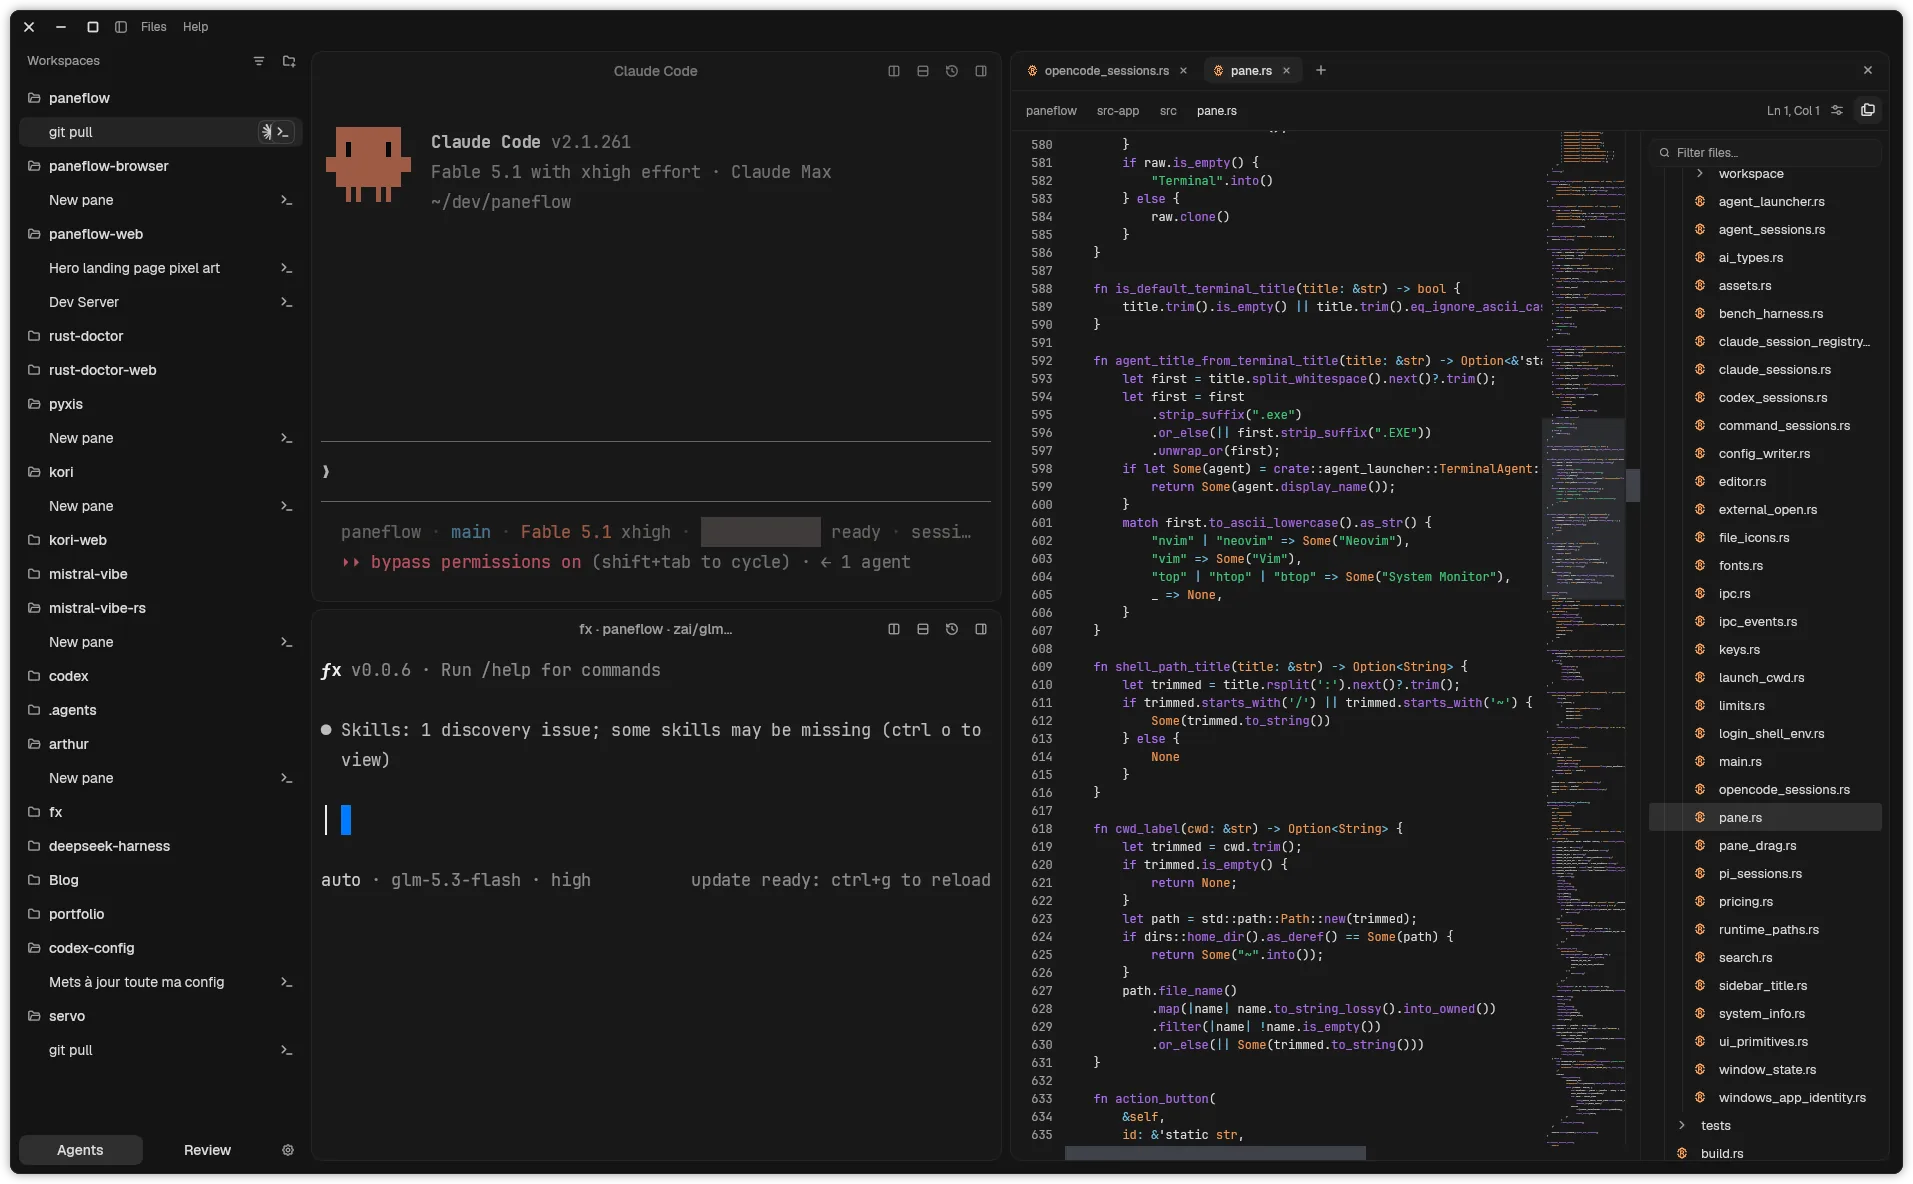The width and height of the screenshot is (1913, 1184).
Task: Select the pane.rs editor tab
Action: (1251, 71)
